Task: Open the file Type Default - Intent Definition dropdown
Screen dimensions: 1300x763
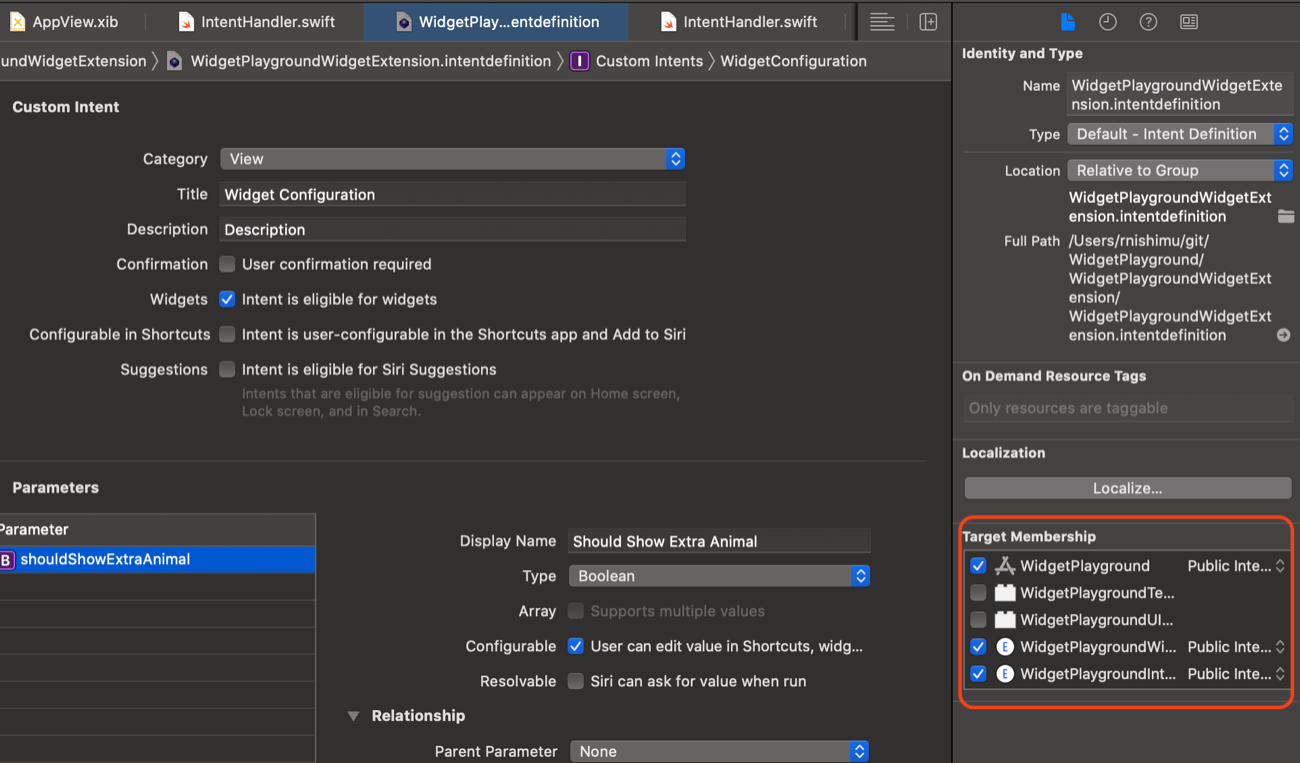Action: coord(1180,134)
